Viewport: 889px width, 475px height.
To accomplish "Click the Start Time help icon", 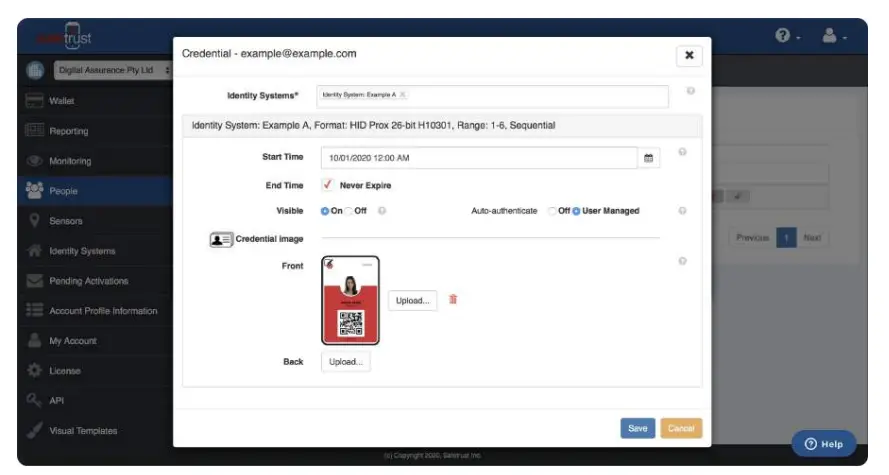I will coord(683,152).
